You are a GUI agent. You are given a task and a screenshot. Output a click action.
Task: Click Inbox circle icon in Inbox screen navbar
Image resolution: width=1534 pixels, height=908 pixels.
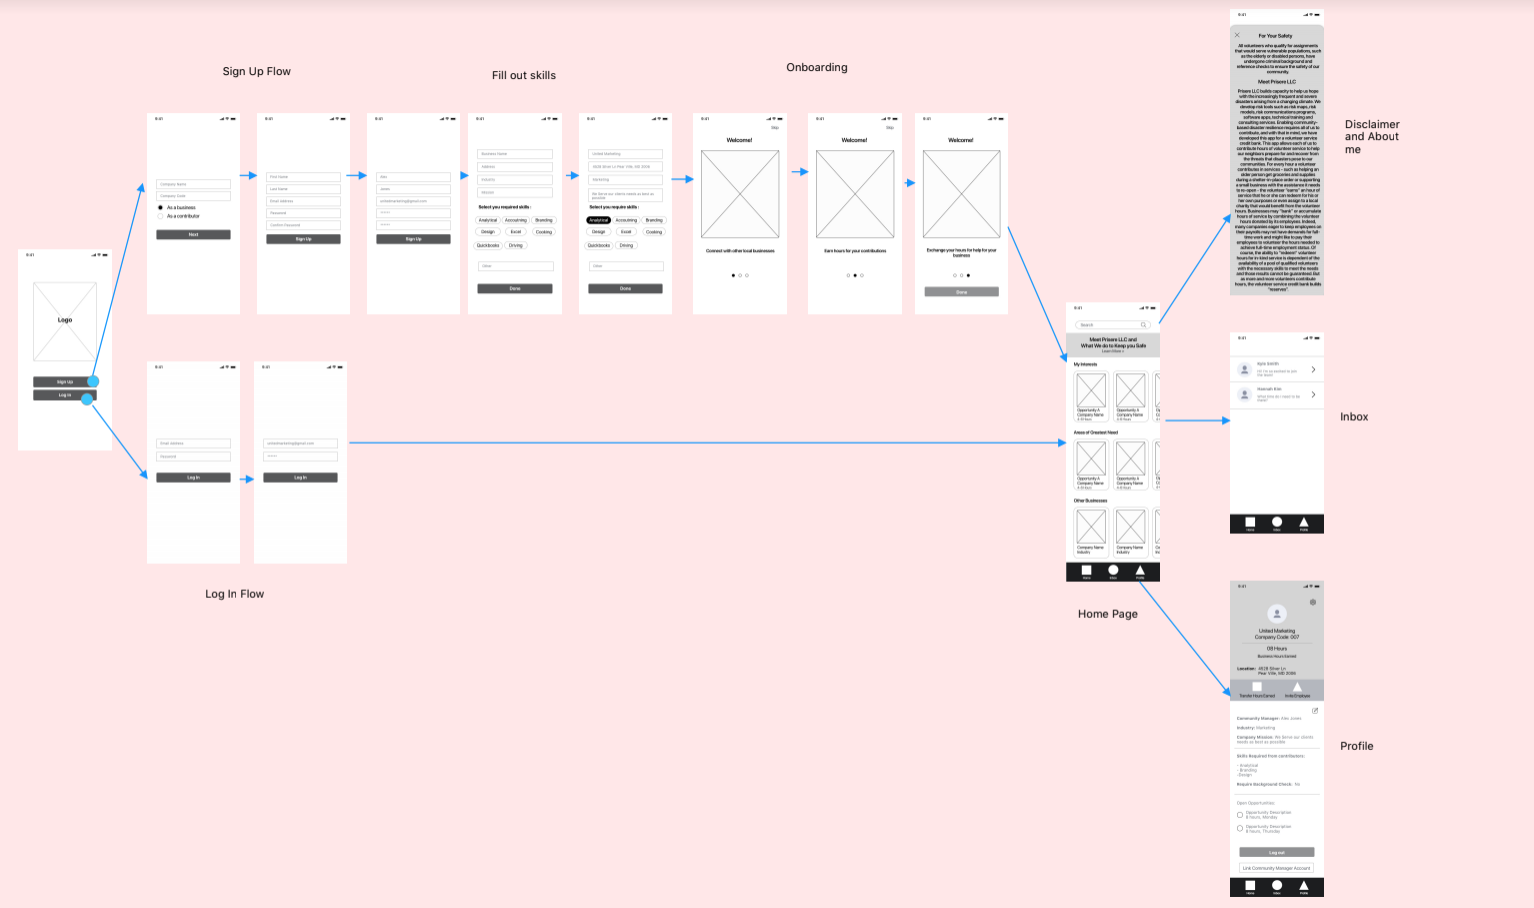tap(1277, 522)
